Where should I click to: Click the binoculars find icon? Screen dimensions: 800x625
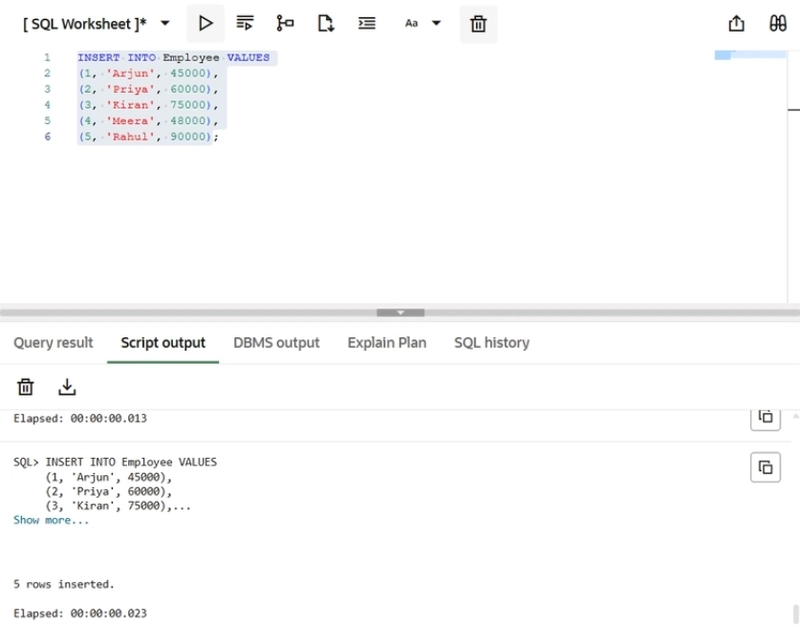click(x=777, y=23)
